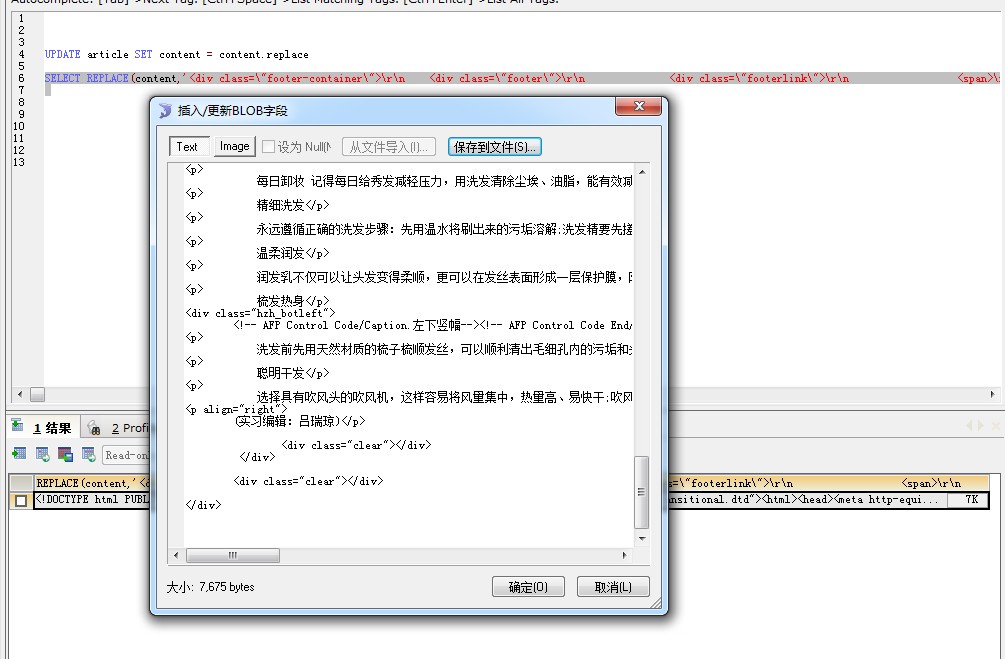Click the result tab's grid icon with down arrow

(18, 426)
